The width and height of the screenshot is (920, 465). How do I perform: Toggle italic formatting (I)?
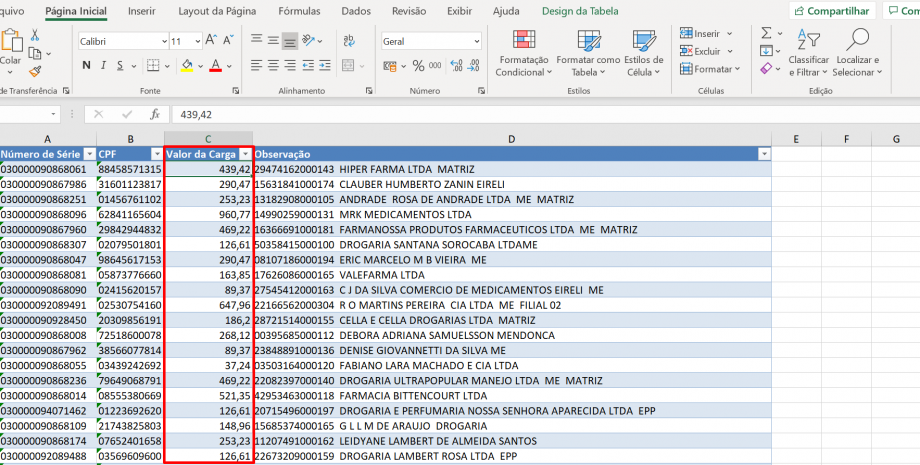tap(103, 66)
